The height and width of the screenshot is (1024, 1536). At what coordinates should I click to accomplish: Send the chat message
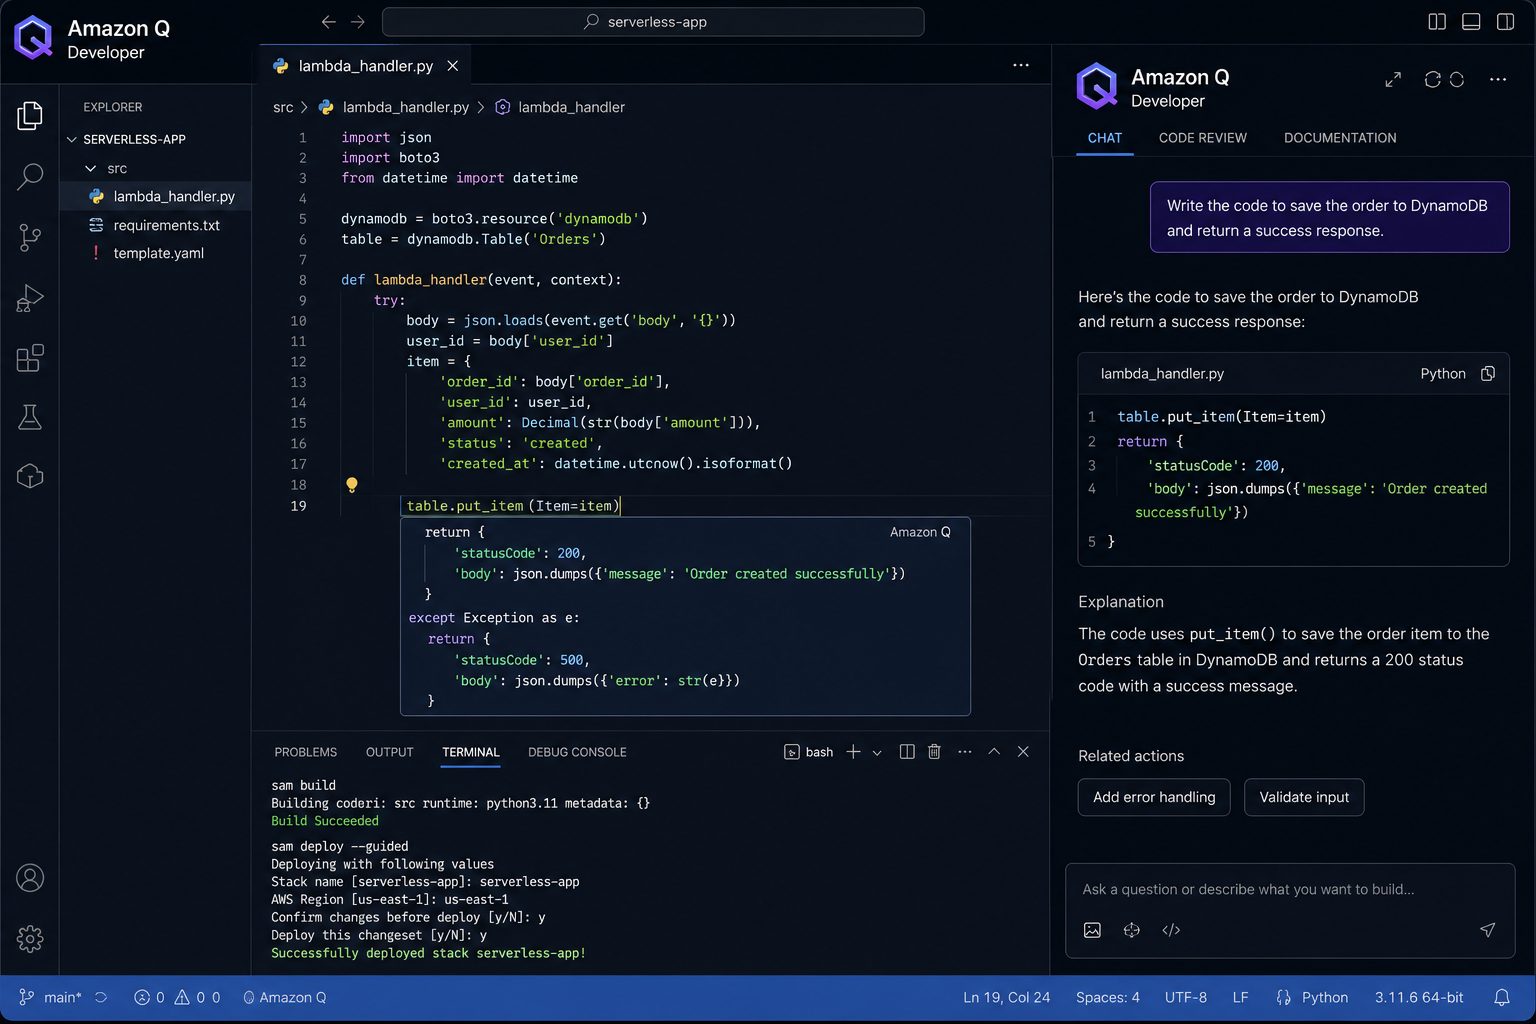click(1488, 930)
